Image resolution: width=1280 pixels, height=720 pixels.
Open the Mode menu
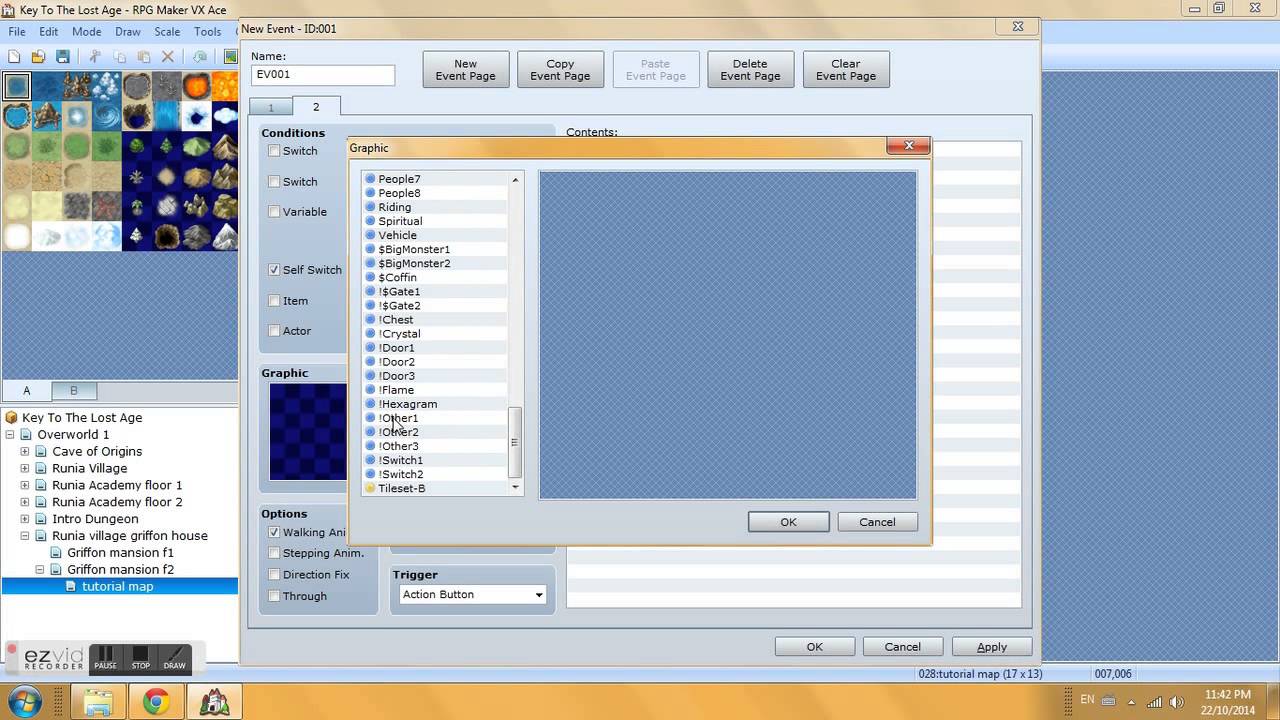87,32
